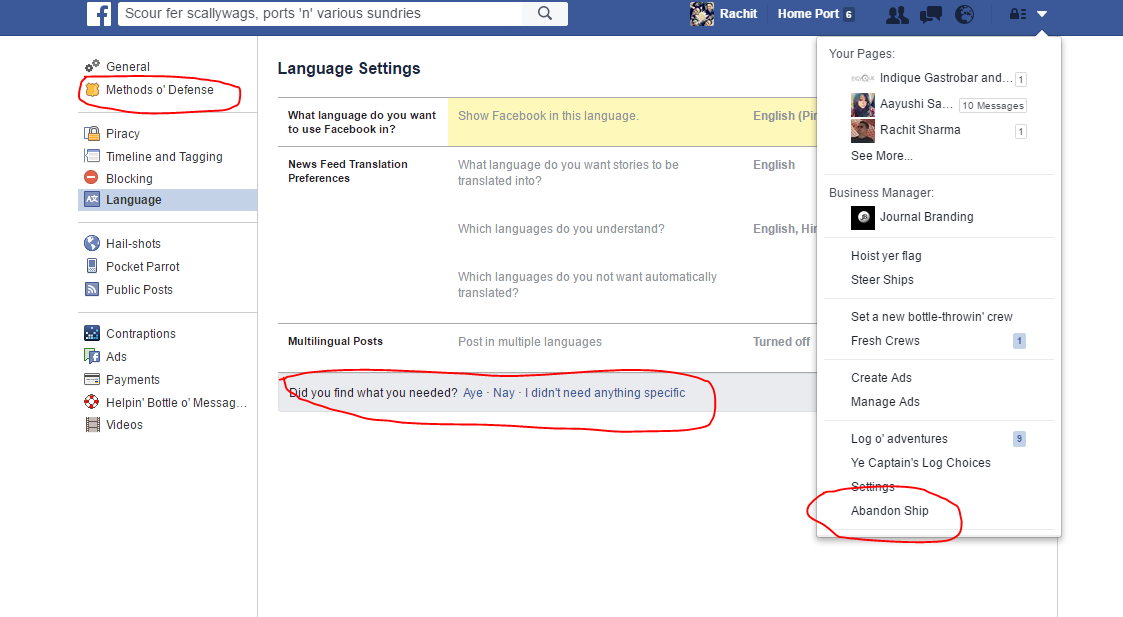Click Rachit profile picture in top bar
This screenshot has height=617, width=1123.
click(x=702, y=14)
